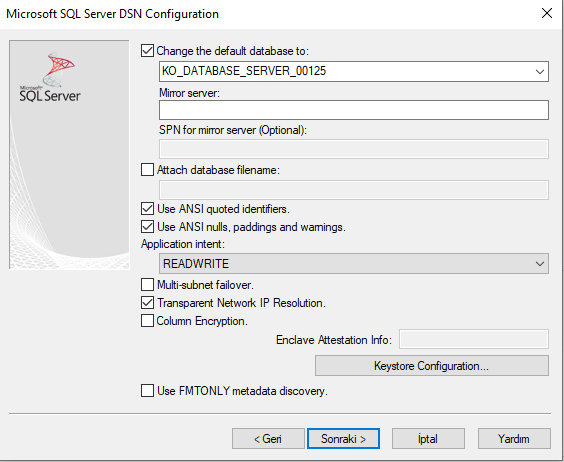Enable Attach database filename checkbox

pyautogui.click(x=147, y=169)
